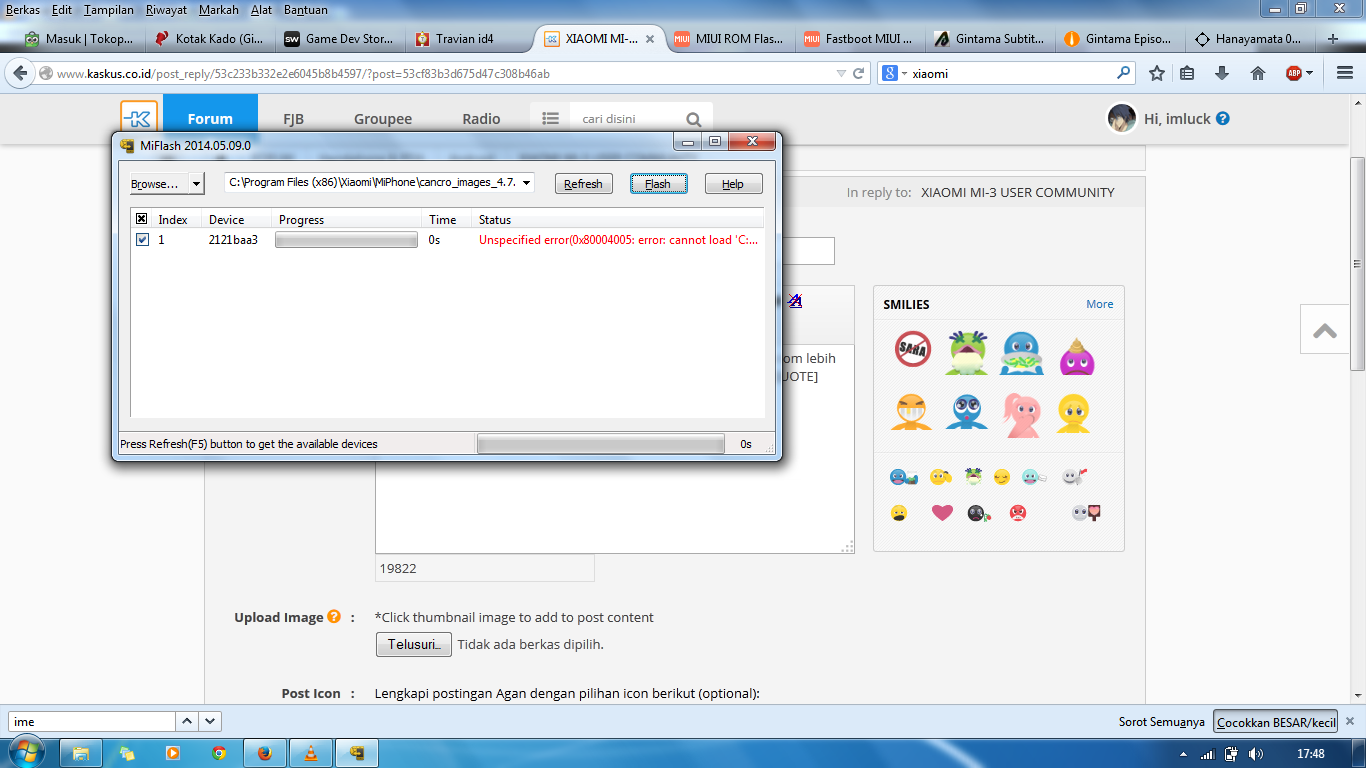
Task: Open the Tampilan menu
Action: click(109, 10)
